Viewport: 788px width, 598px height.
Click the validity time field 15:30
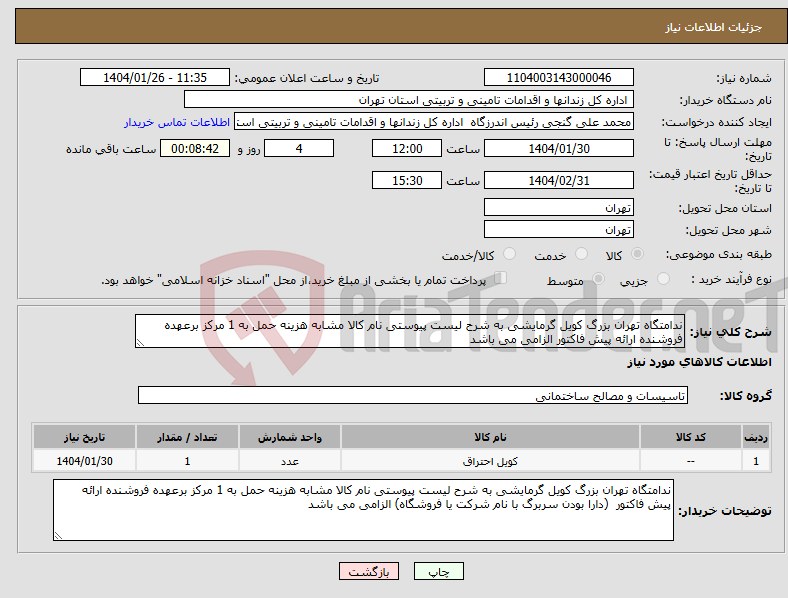pos(407,180)
